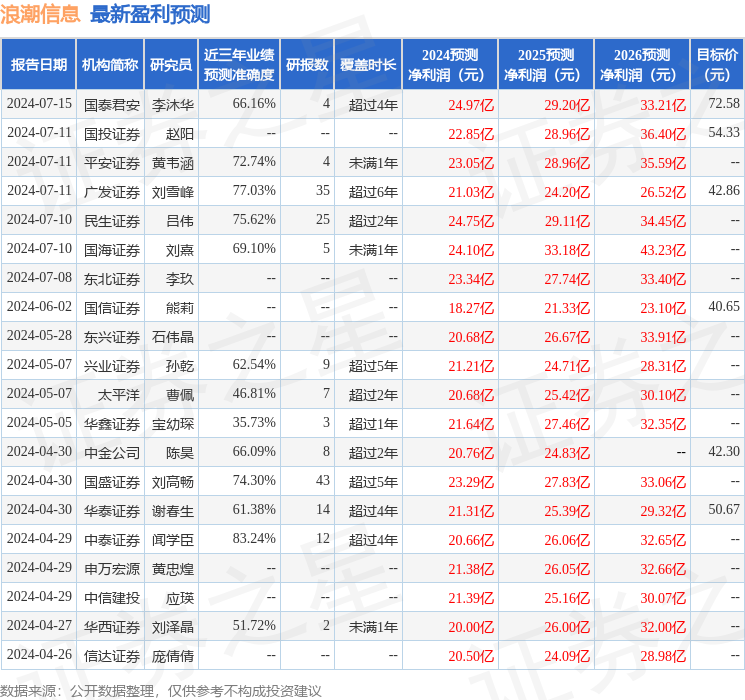Click the date 2024-05-05
This screenshot has width=745, height=700.
[x=39, y=422]
